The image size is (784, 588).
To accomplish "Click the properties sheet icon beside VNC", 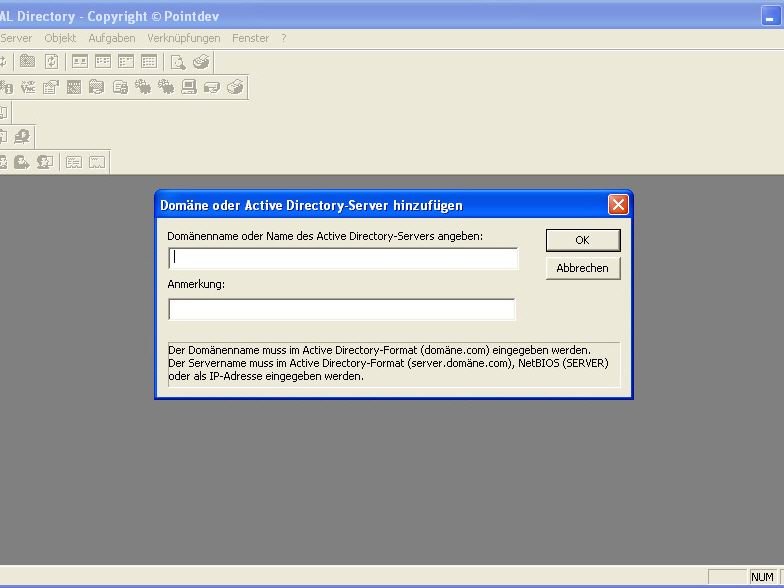I will click(50, 87).
